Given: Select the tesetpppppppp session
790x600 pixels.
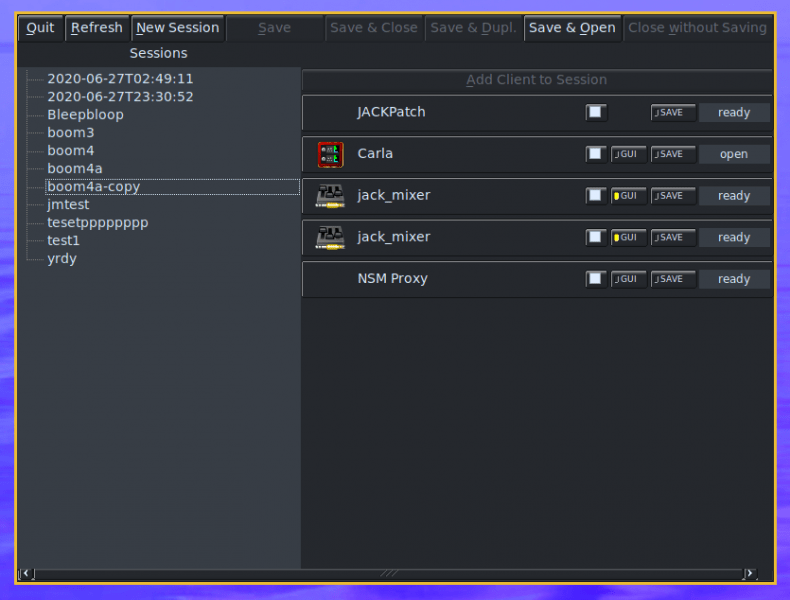Looking at the screenshot, I should [x=98, y=223].
